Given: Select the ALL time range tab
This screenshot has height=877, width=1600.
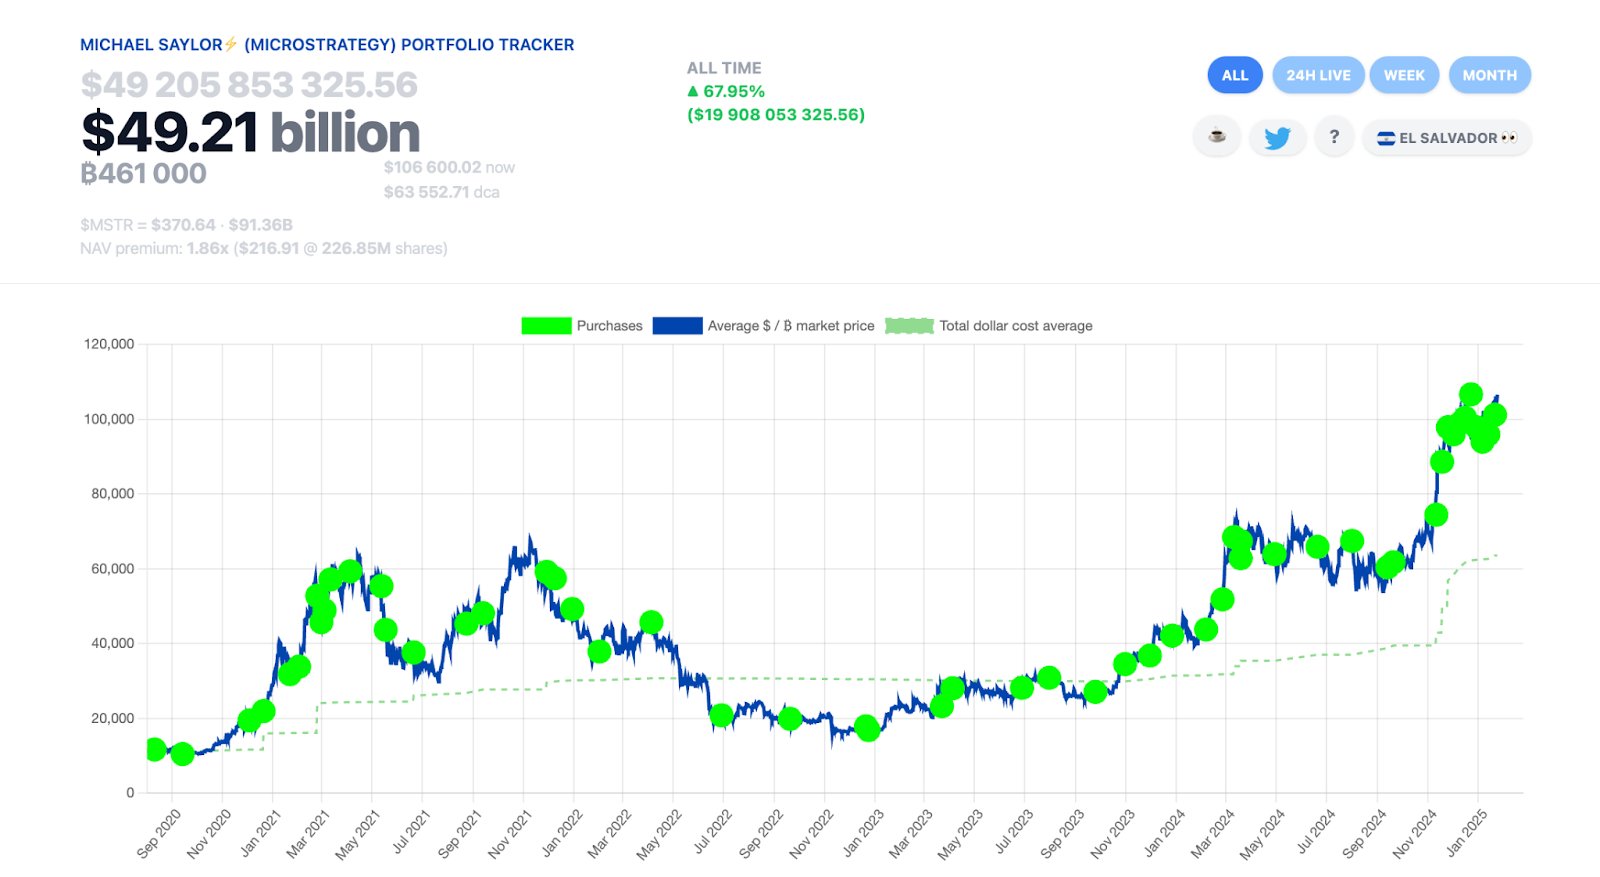Looking at the screenshot, I should point(1235,75).
